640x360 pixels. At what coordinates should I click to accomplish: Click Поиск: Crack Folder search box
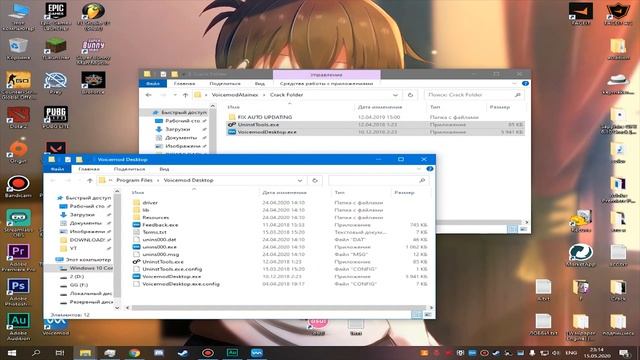pos(473,95)
